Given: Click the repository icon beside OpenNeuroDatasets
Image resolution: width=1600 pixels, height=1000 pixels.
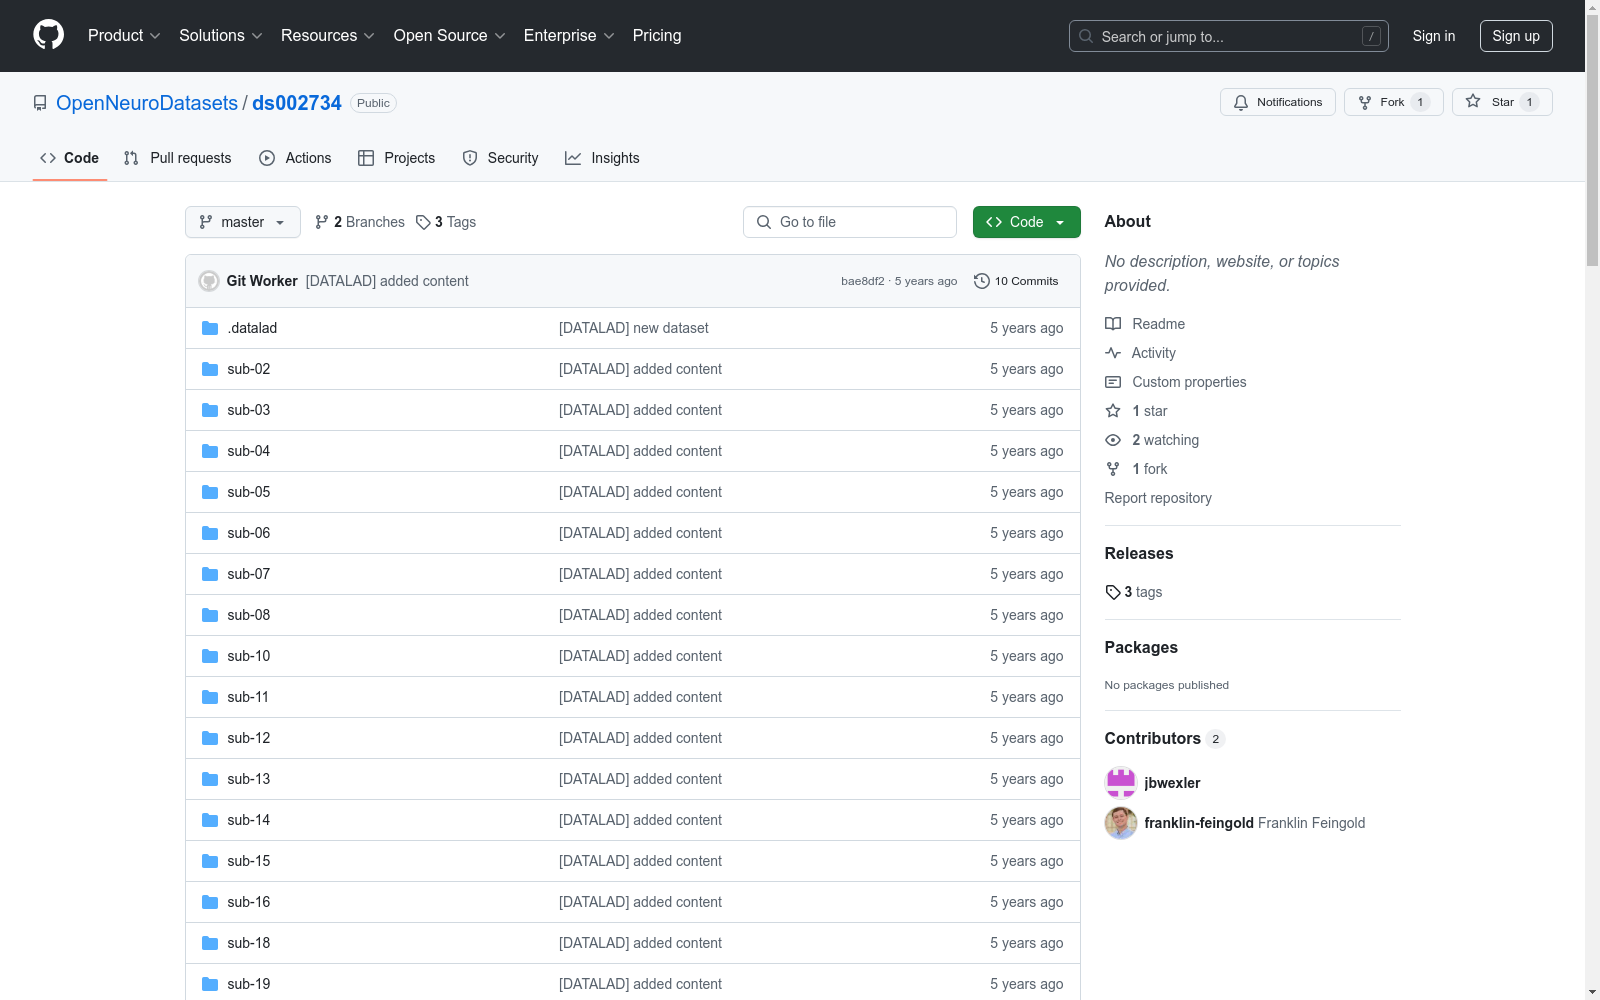Looking at the screenshot, I should [40, 103].
